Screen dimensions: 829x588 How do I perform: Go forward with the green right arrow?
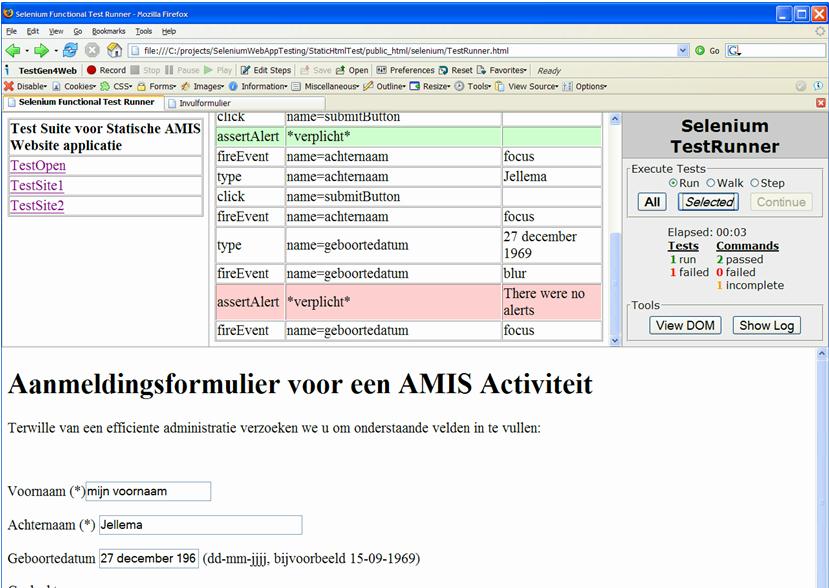click(x=41, y=51)
